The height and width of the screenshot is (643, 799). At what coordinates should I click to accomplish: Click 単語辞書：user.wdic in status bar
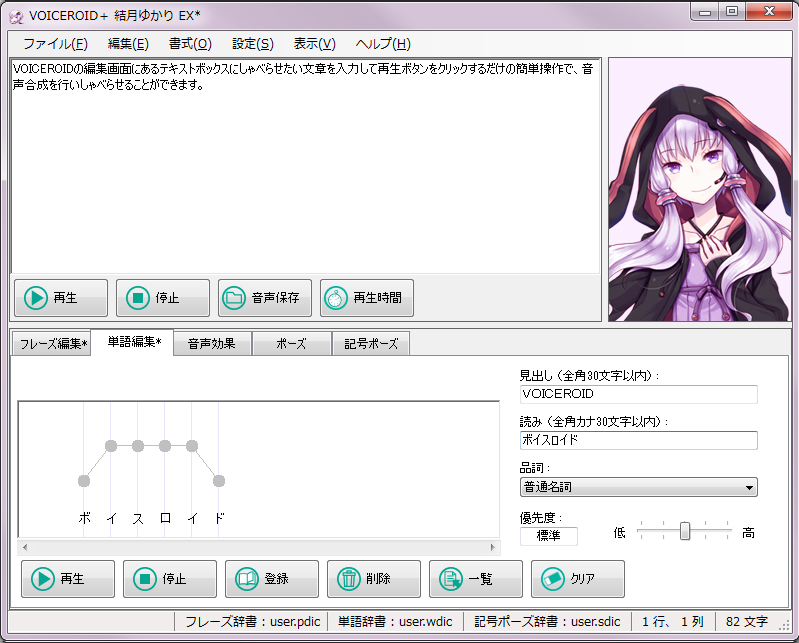pyautogui.click(x=395, y=622)
